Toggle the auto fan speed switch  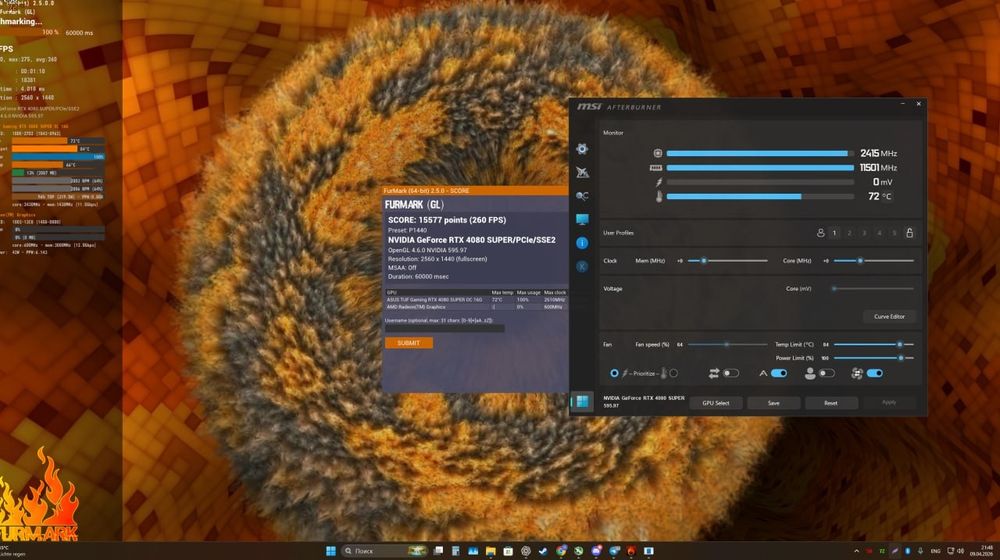coord(779,373)
